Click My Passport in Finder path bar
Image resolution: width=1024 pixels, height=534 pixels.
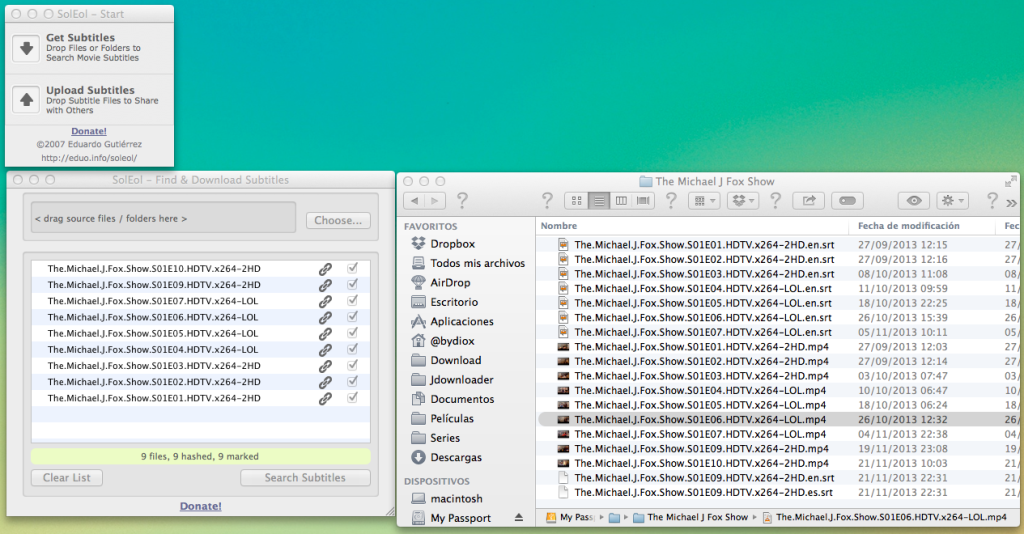tap(569, 517)
